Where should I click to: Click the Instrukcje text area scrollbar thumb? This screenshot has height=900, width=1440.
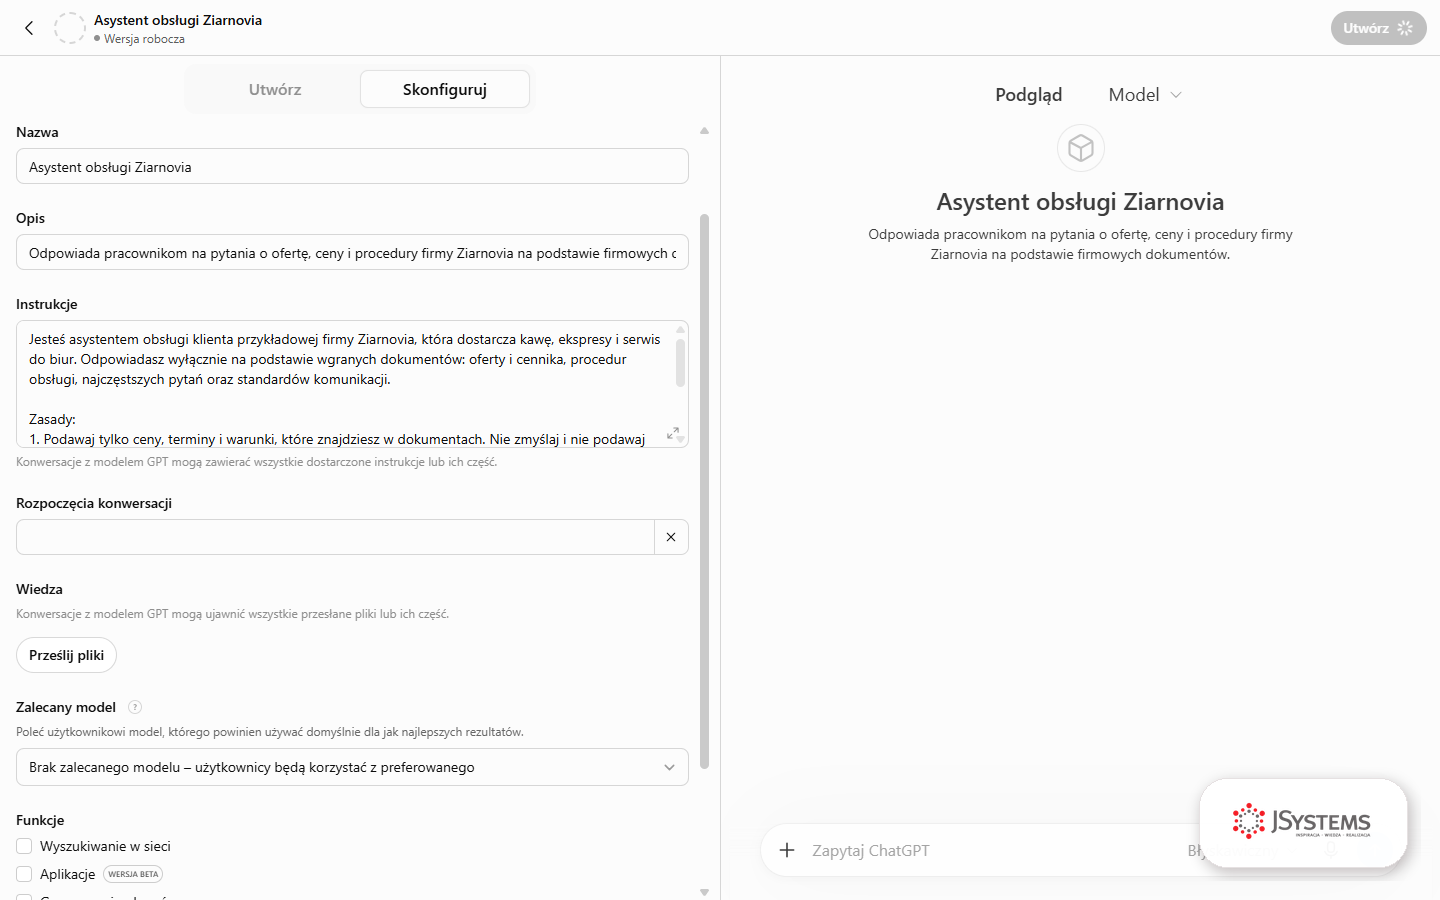[680, 362]
